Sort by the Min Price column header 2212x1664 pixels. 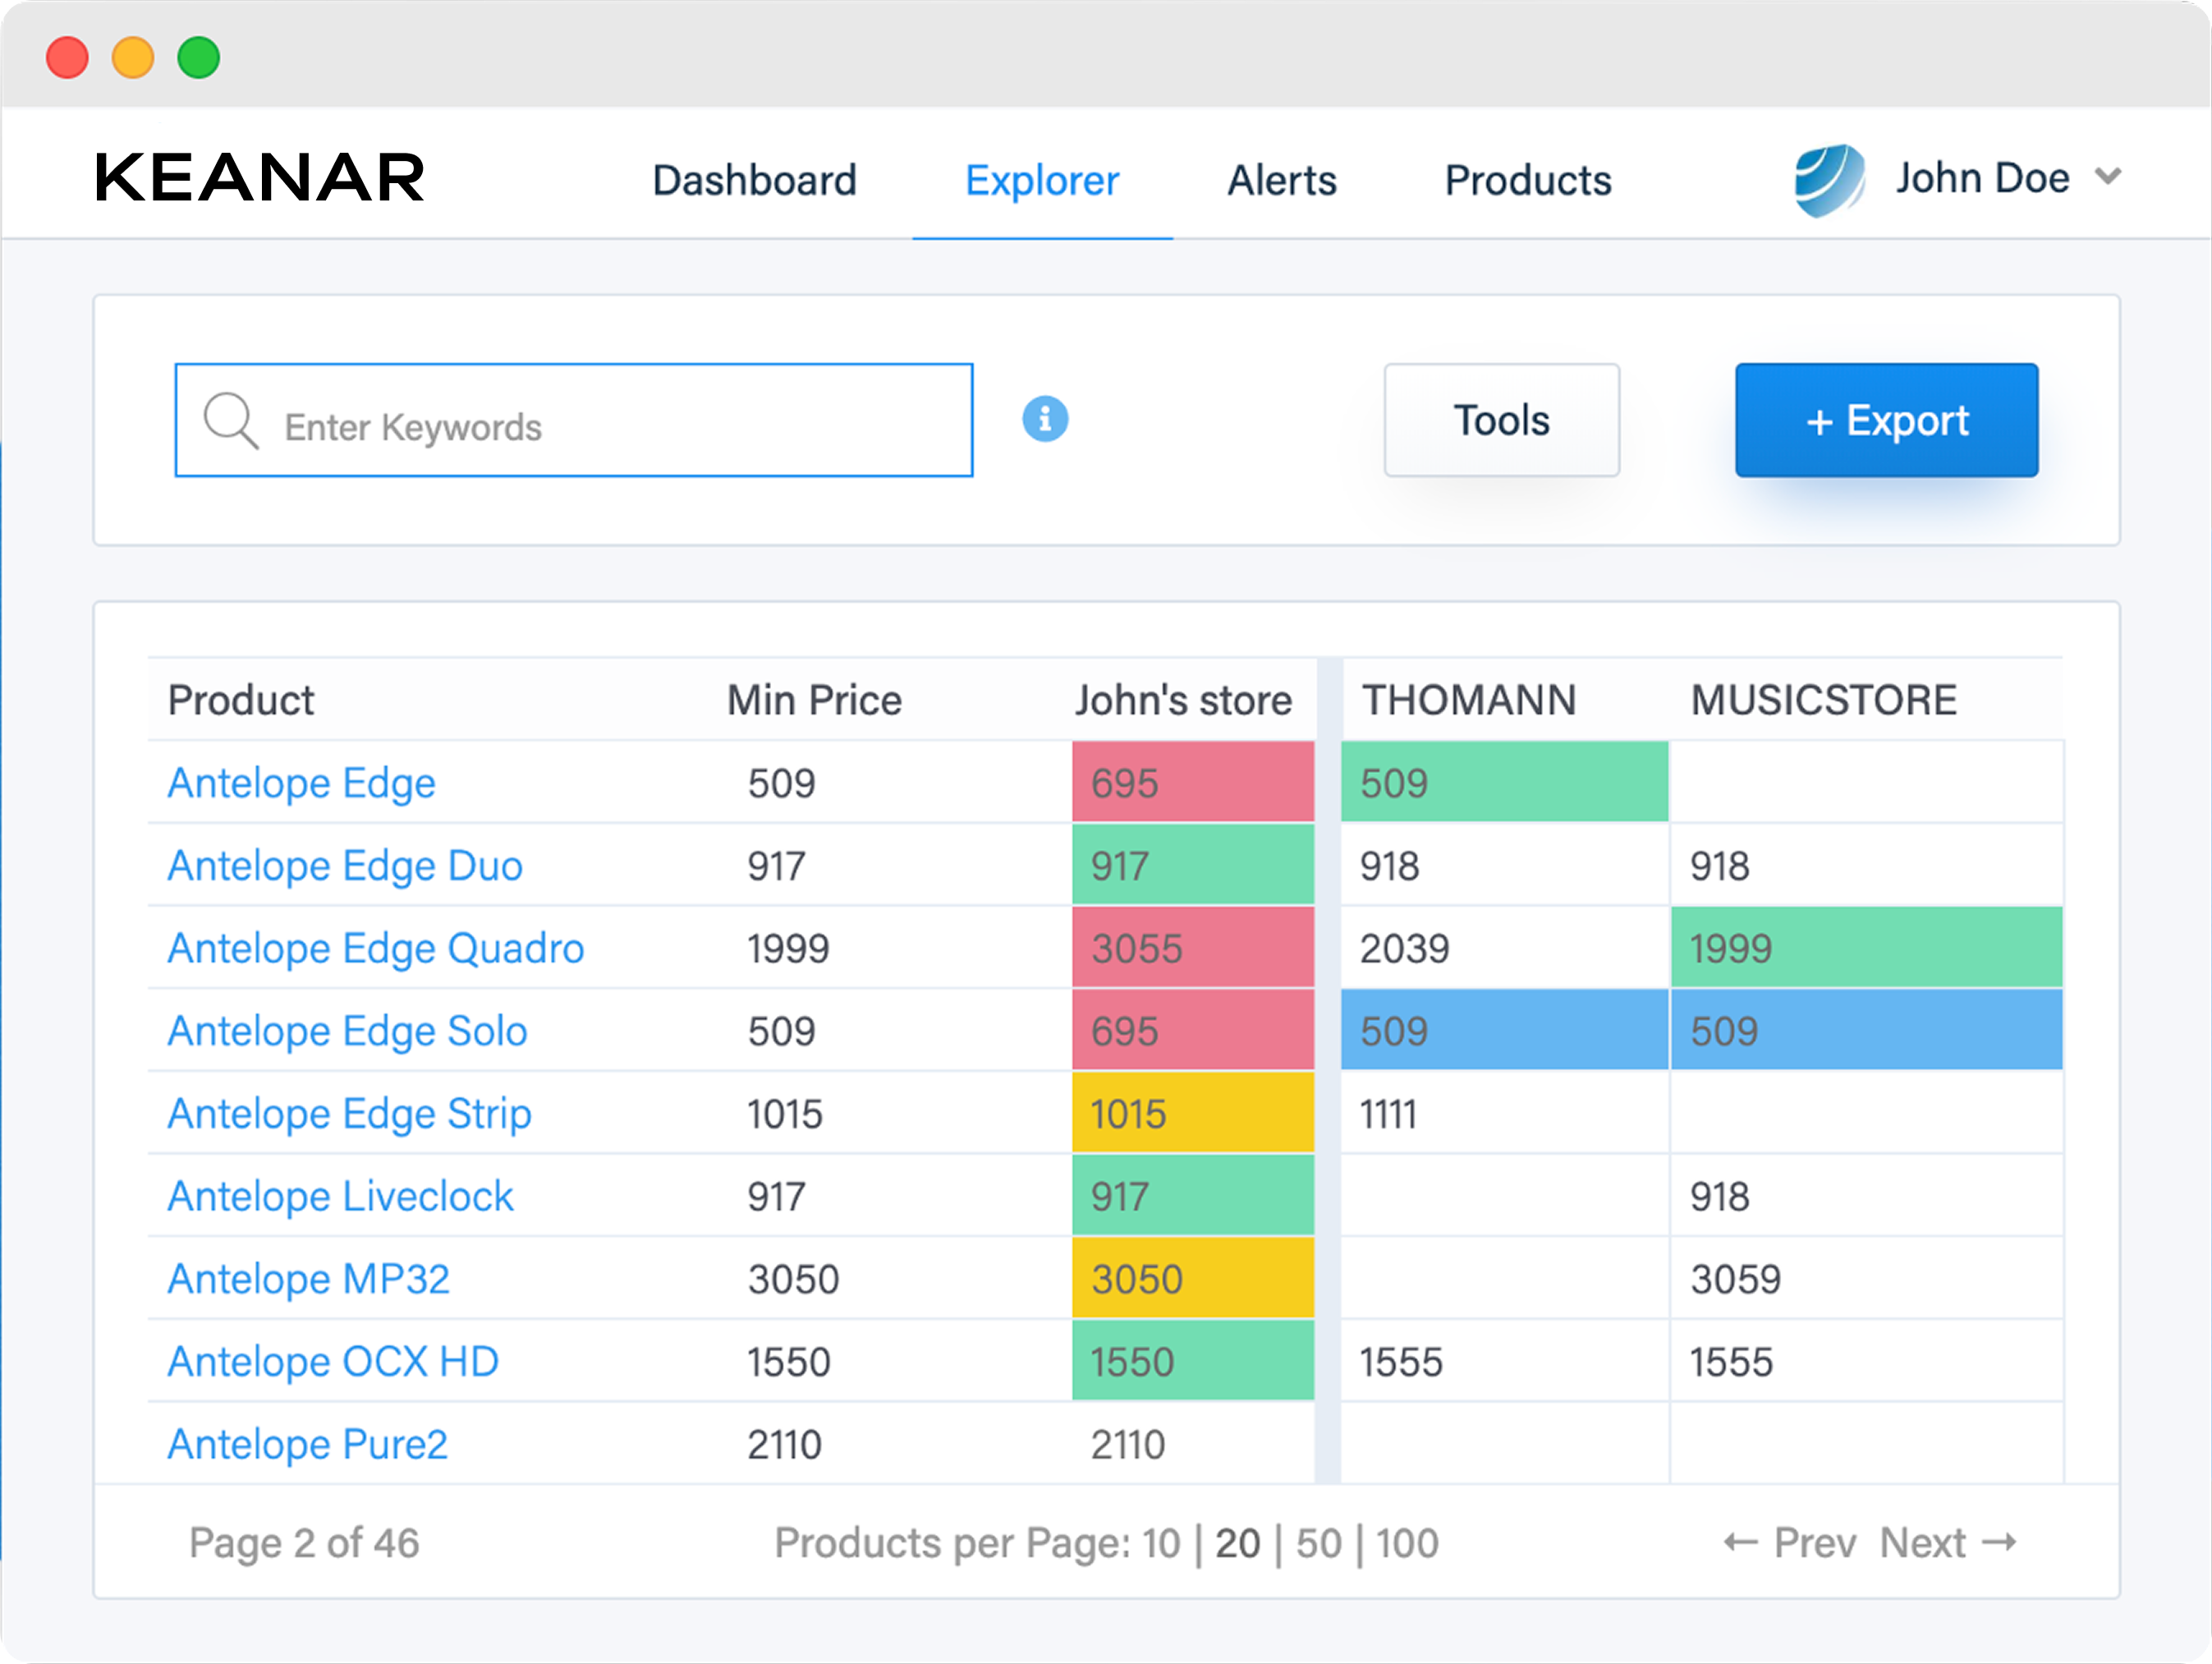814,699
